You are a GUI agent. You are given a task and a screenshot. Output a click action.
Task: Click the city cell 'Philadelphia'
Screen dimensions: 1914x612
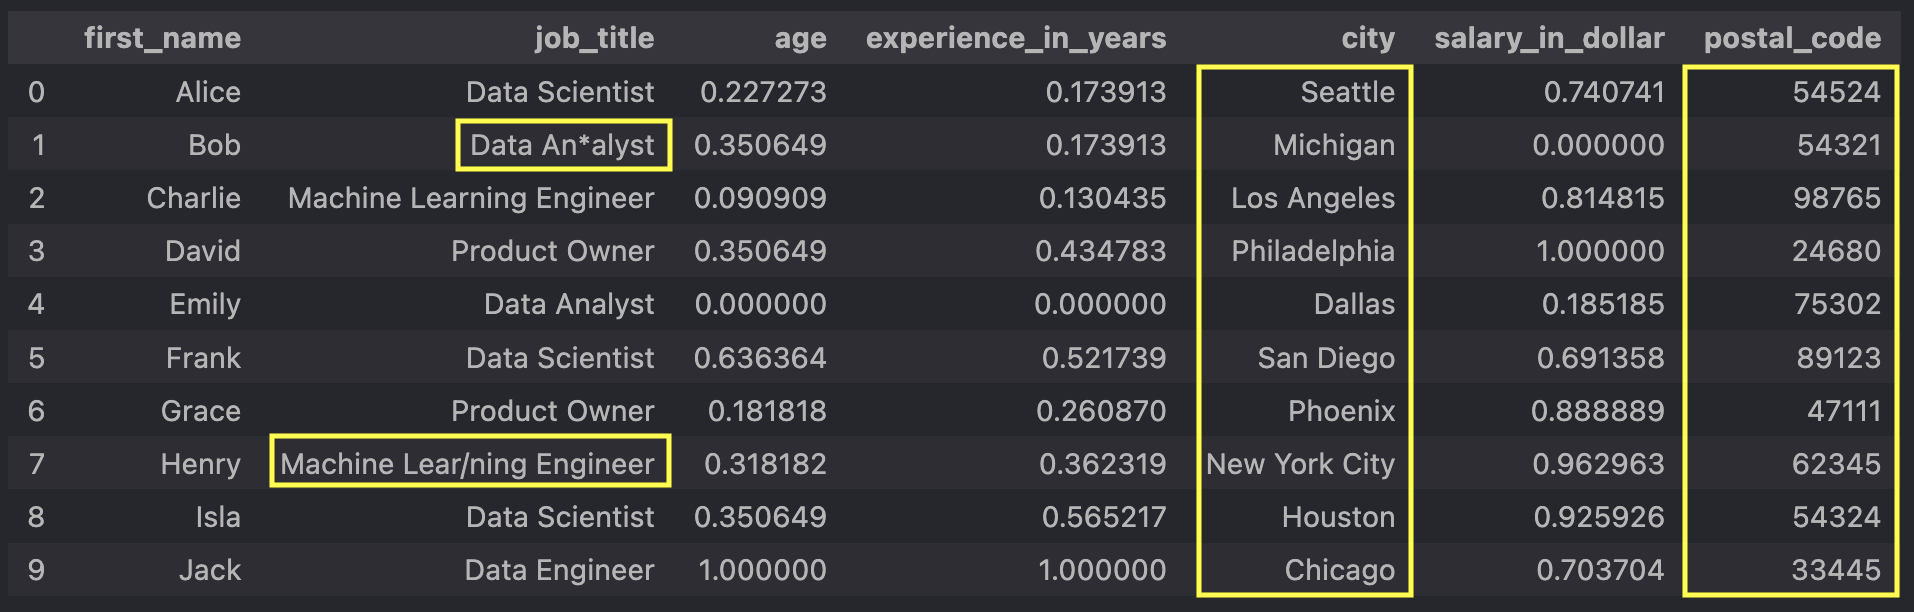[x=1312, y=251]
